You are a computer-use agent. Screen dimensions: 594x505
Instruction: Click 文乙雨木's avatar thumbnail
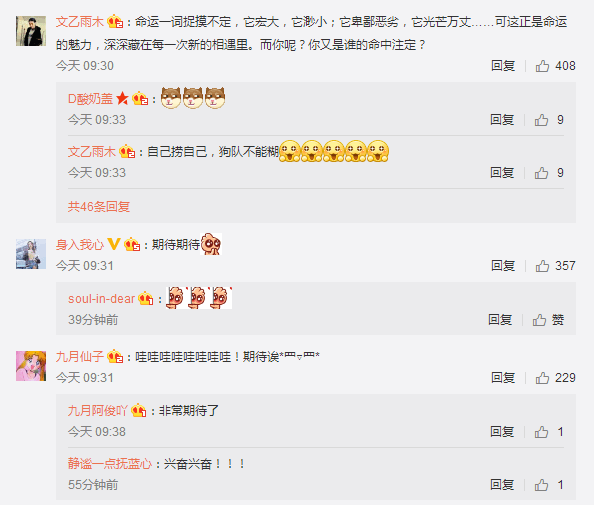click(31, 31)
